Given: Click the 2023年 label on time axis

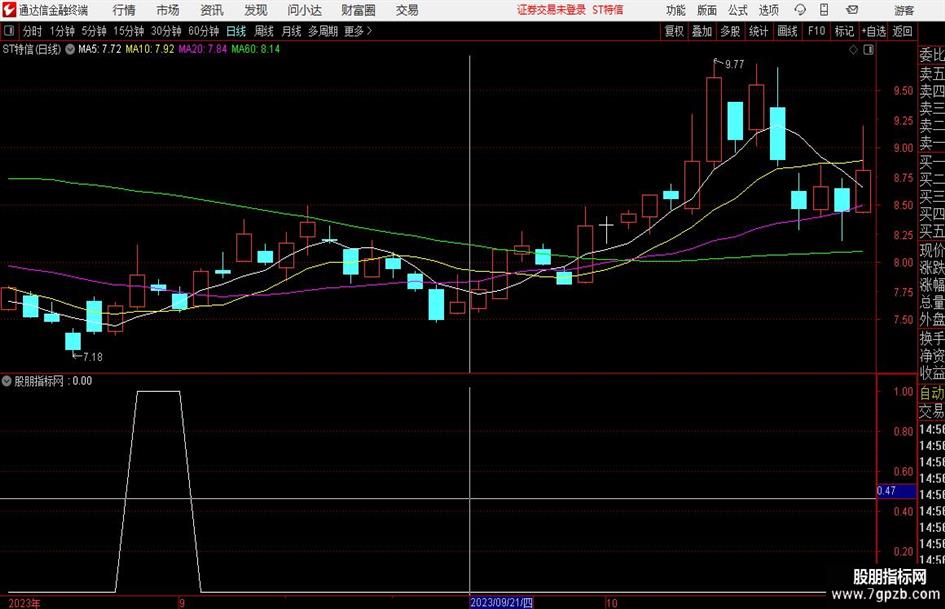Looking at the screenshot, I should click(24, 603).
